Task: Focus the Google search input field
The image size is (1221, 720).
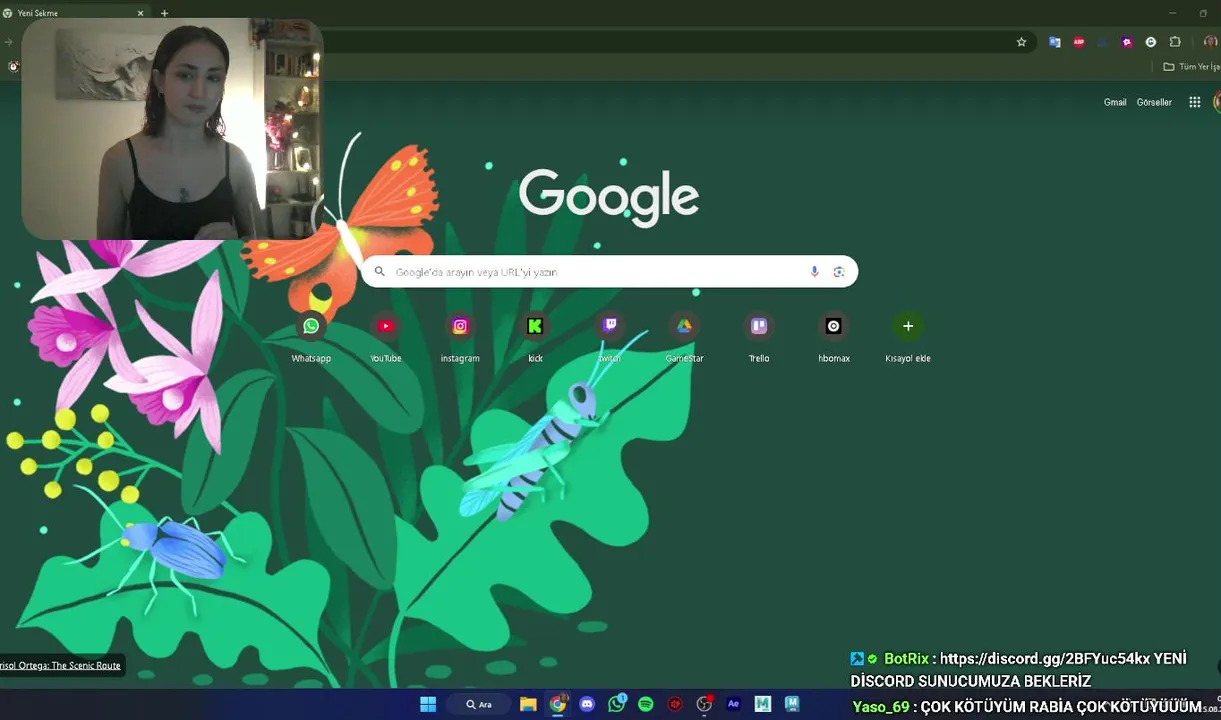Action: 609,272
